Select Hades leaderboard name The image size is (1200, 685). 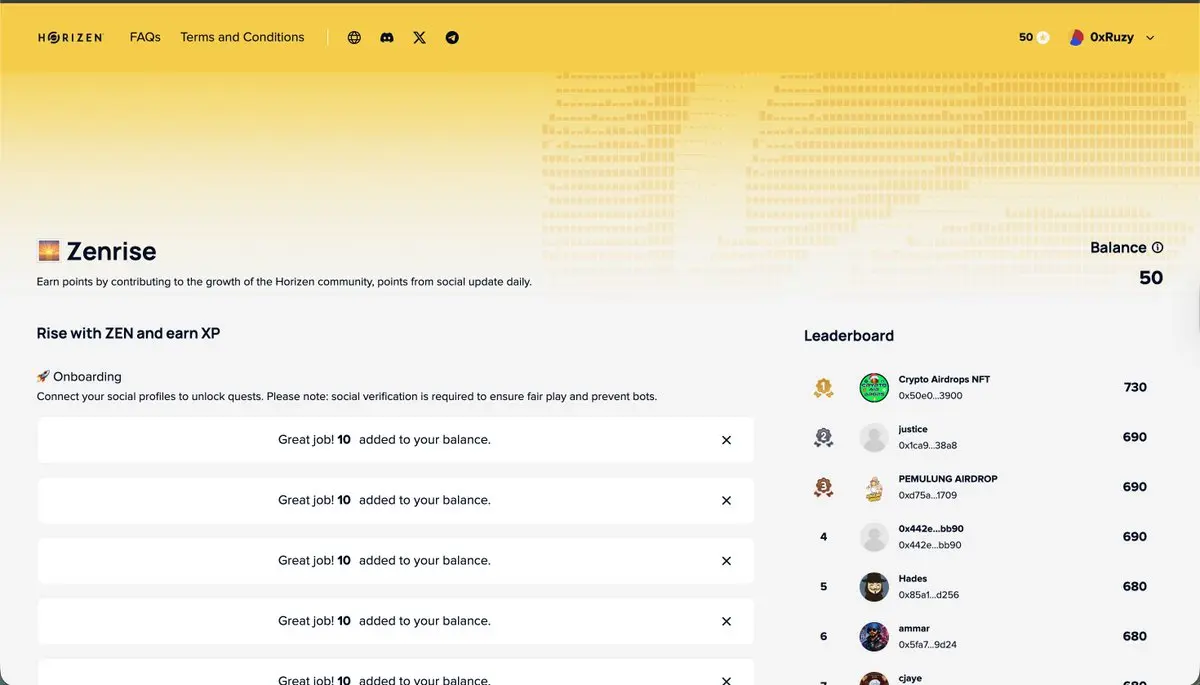pyautogui.click(x=913, y=579)
